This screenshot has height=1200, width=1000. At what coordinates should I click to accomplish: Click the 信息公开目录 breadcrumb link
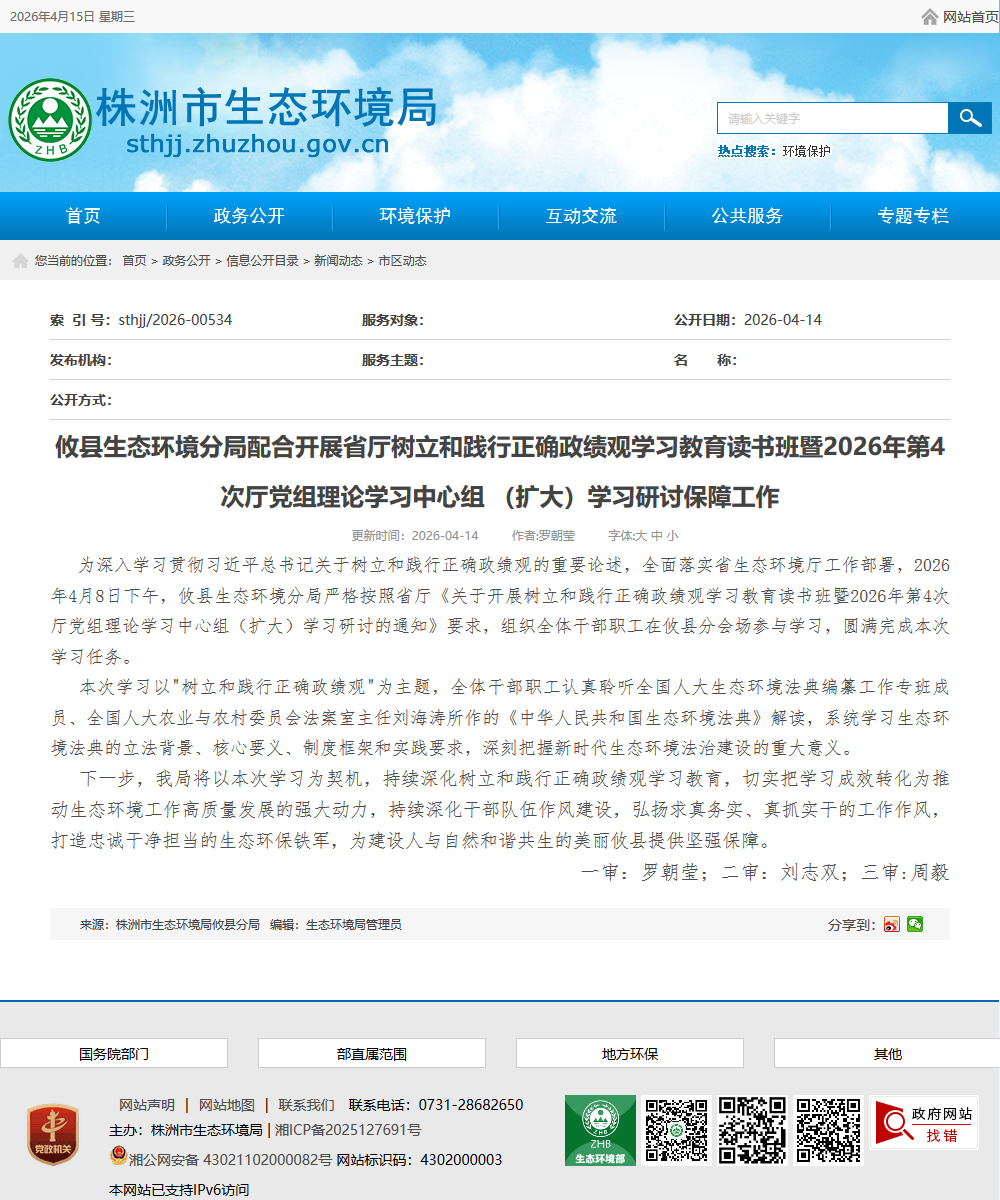point(262,261)
